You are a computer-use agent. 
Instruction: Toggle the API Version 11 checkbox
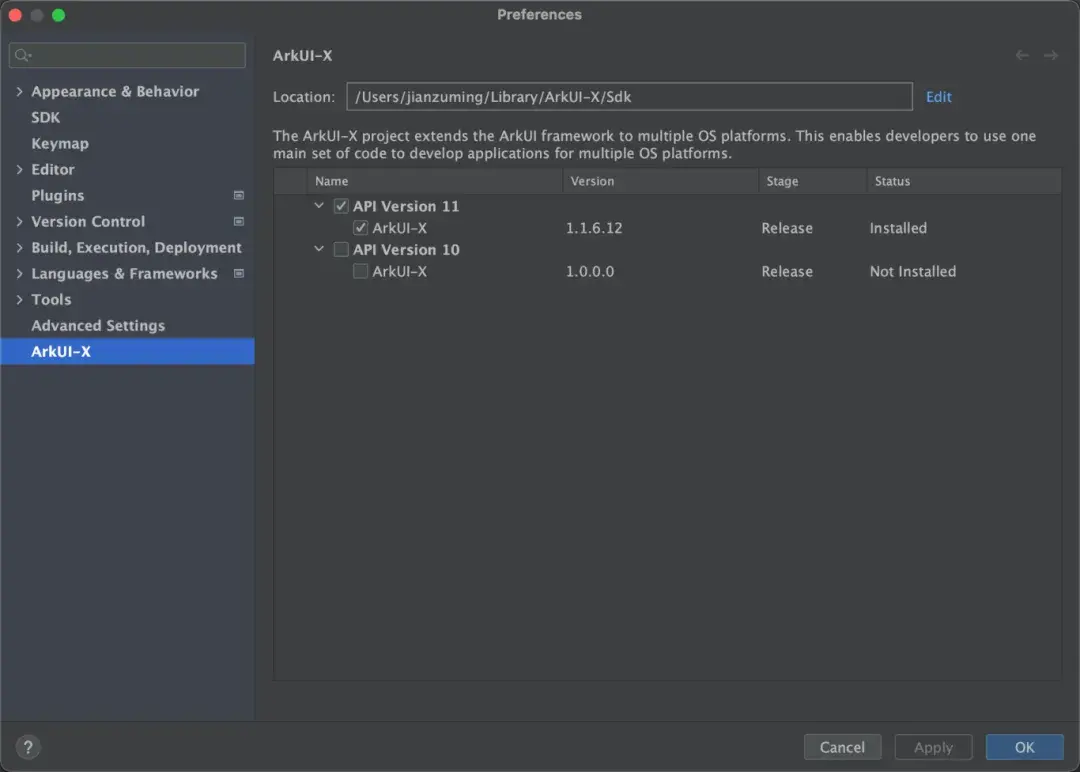pos(341,206)
